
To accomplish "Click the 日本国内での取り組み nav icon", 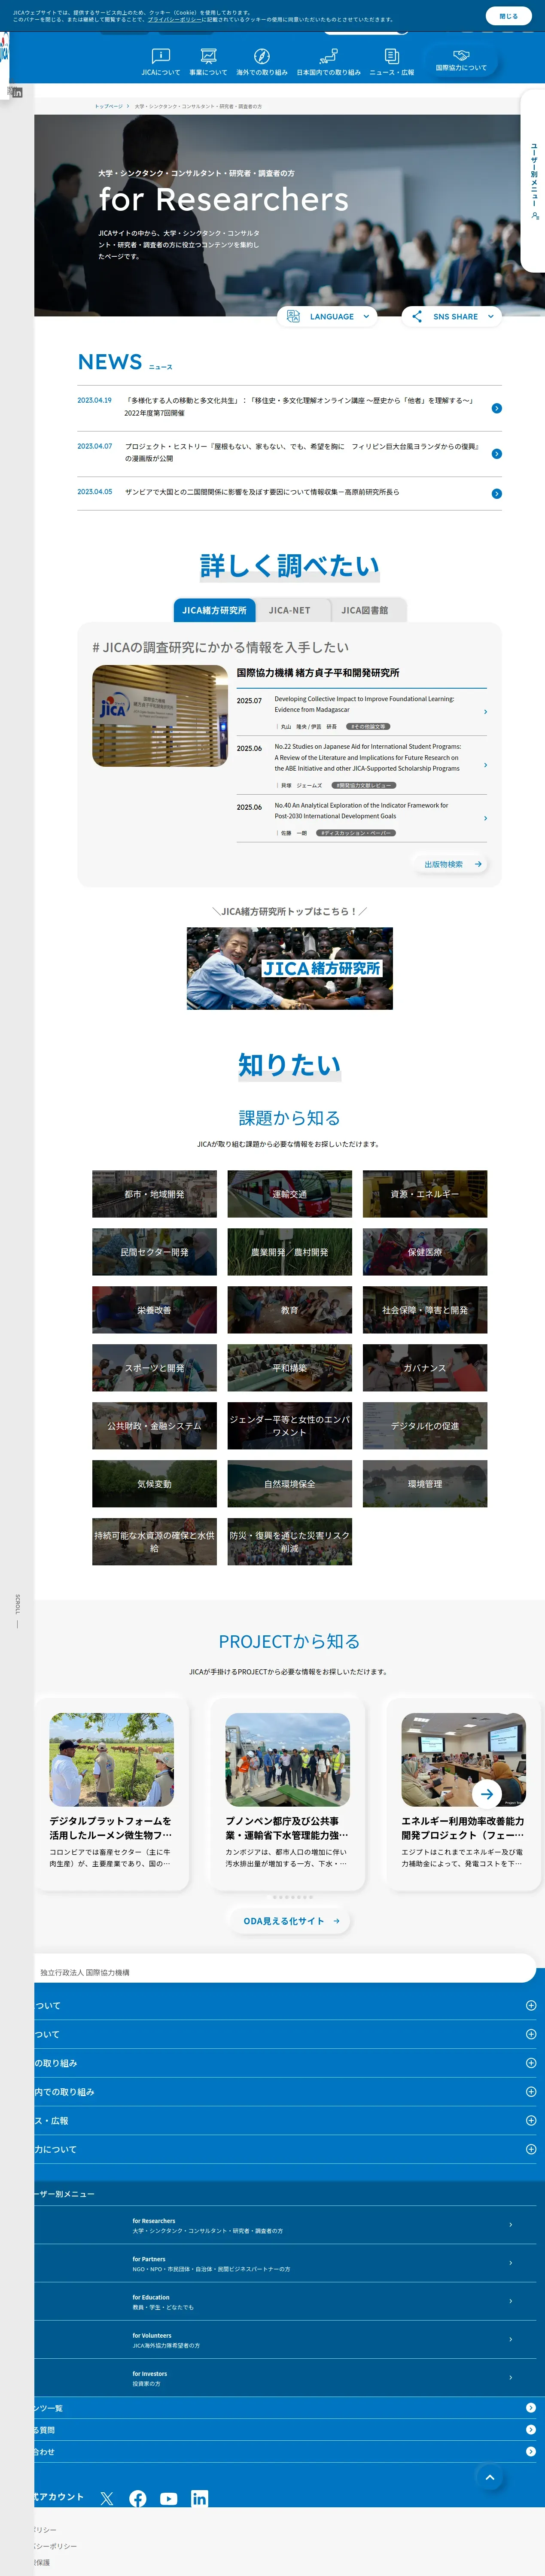I will click(x=328, y=56).
